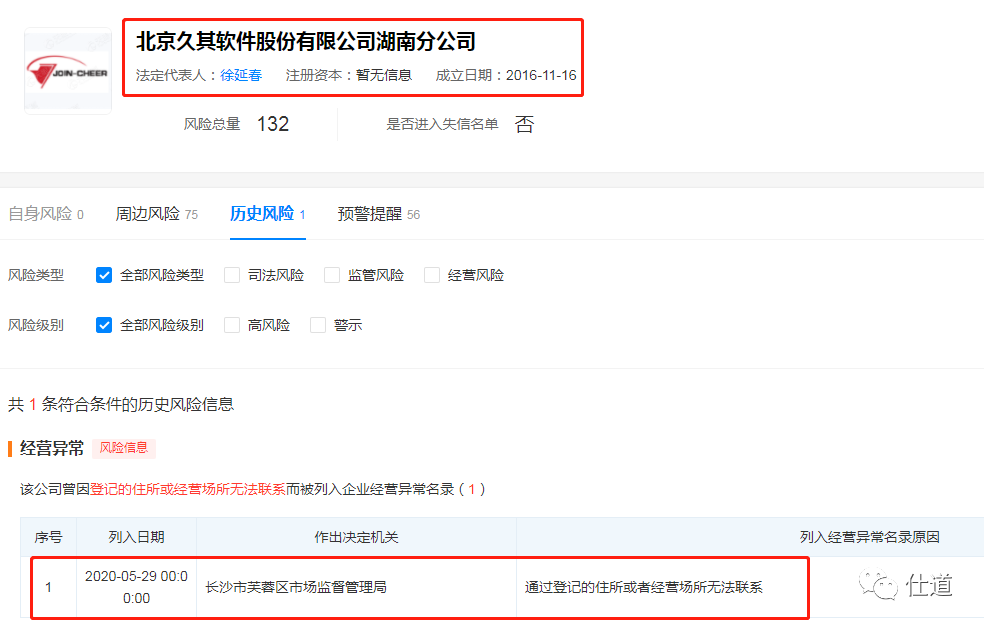This screenshot has height=628, width=984.
Task: Open the JOIN-CHEER company logo thumbnail
Action: click(x=68, y=71)
